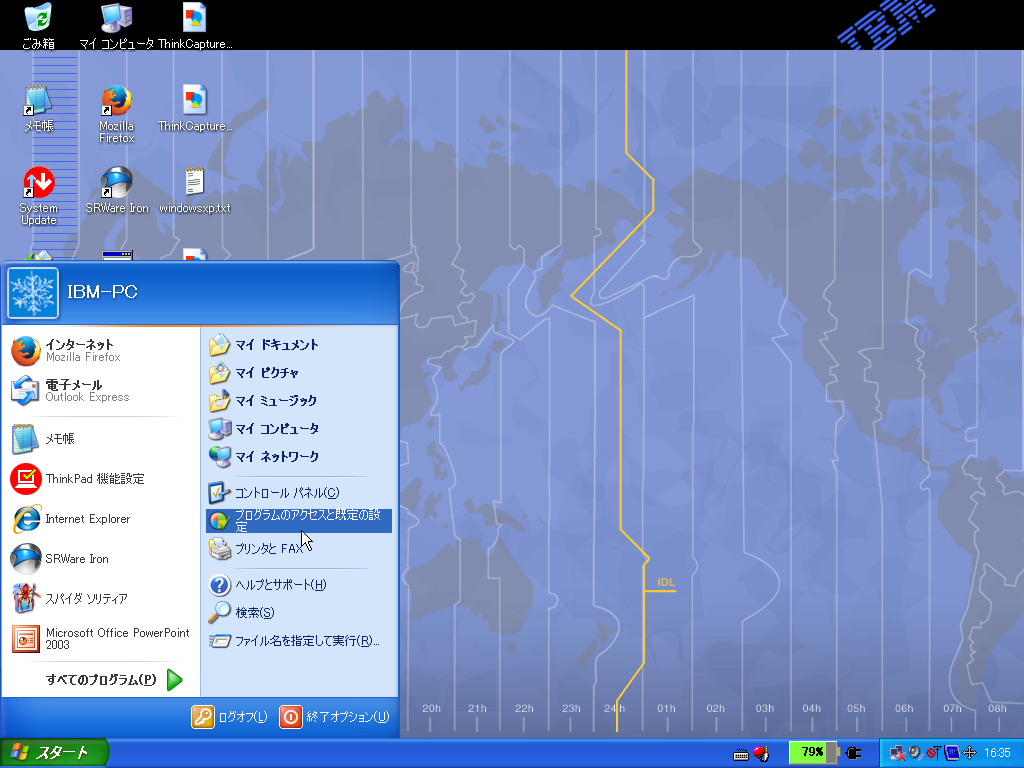The image size is (1024, 768).
Task: Open マイ コンピュータ icon on the desktop
Action: pos(116,25)
